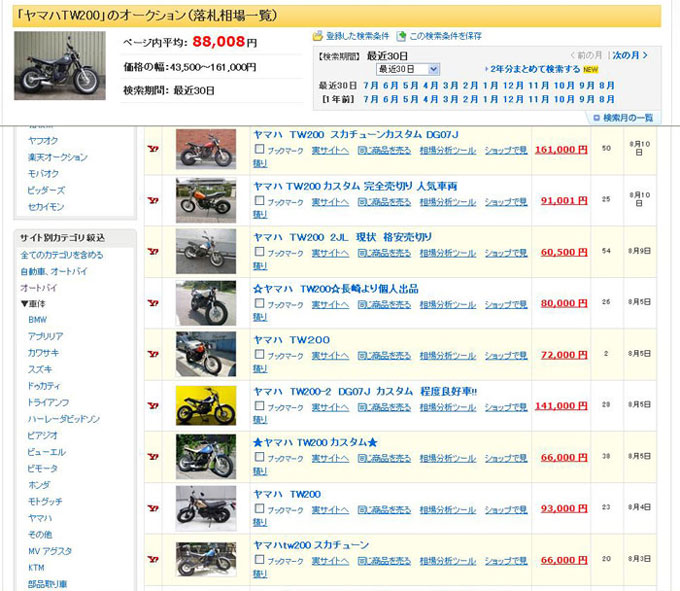Select ホンダ in the category sidebar
The width and height of the screenshot is (680, 591).
coord(41,483)
